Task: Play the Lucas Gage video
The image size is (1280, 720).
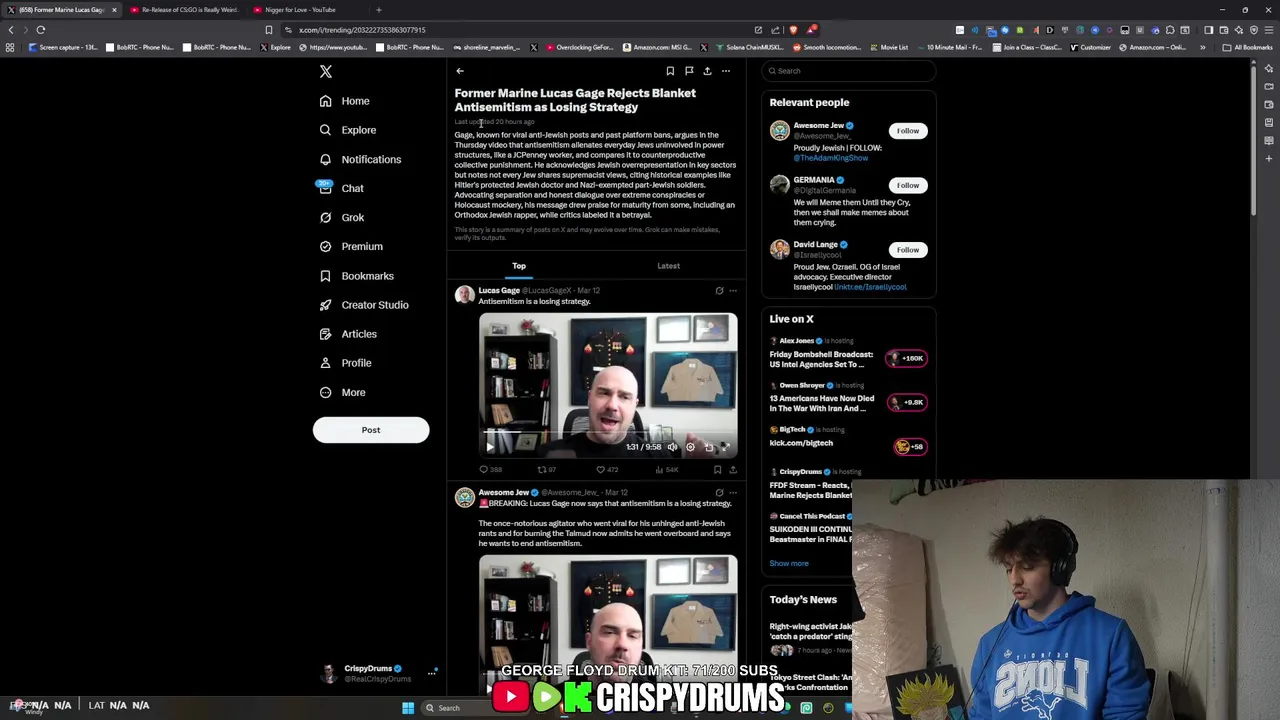Action: [x=490, y=447]
